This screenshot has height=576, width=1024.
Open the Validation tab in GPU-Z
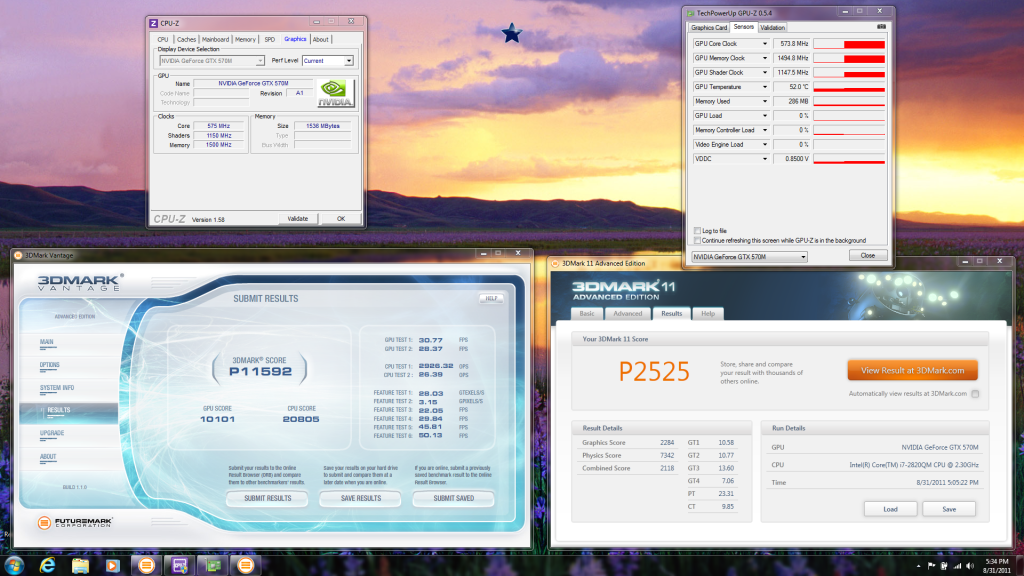coord(772,27)
